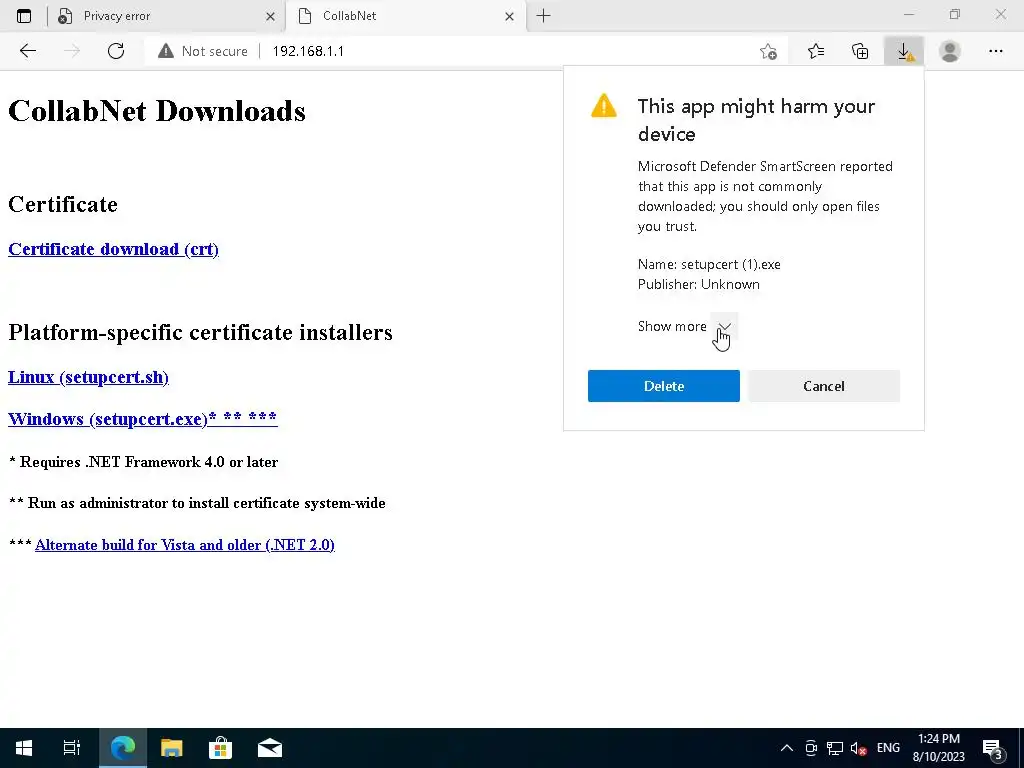Cancel the SmartScreen warning dialog
Image resolution: width=1024 pixels, height=768 pixels.
(x=824, y=386)
